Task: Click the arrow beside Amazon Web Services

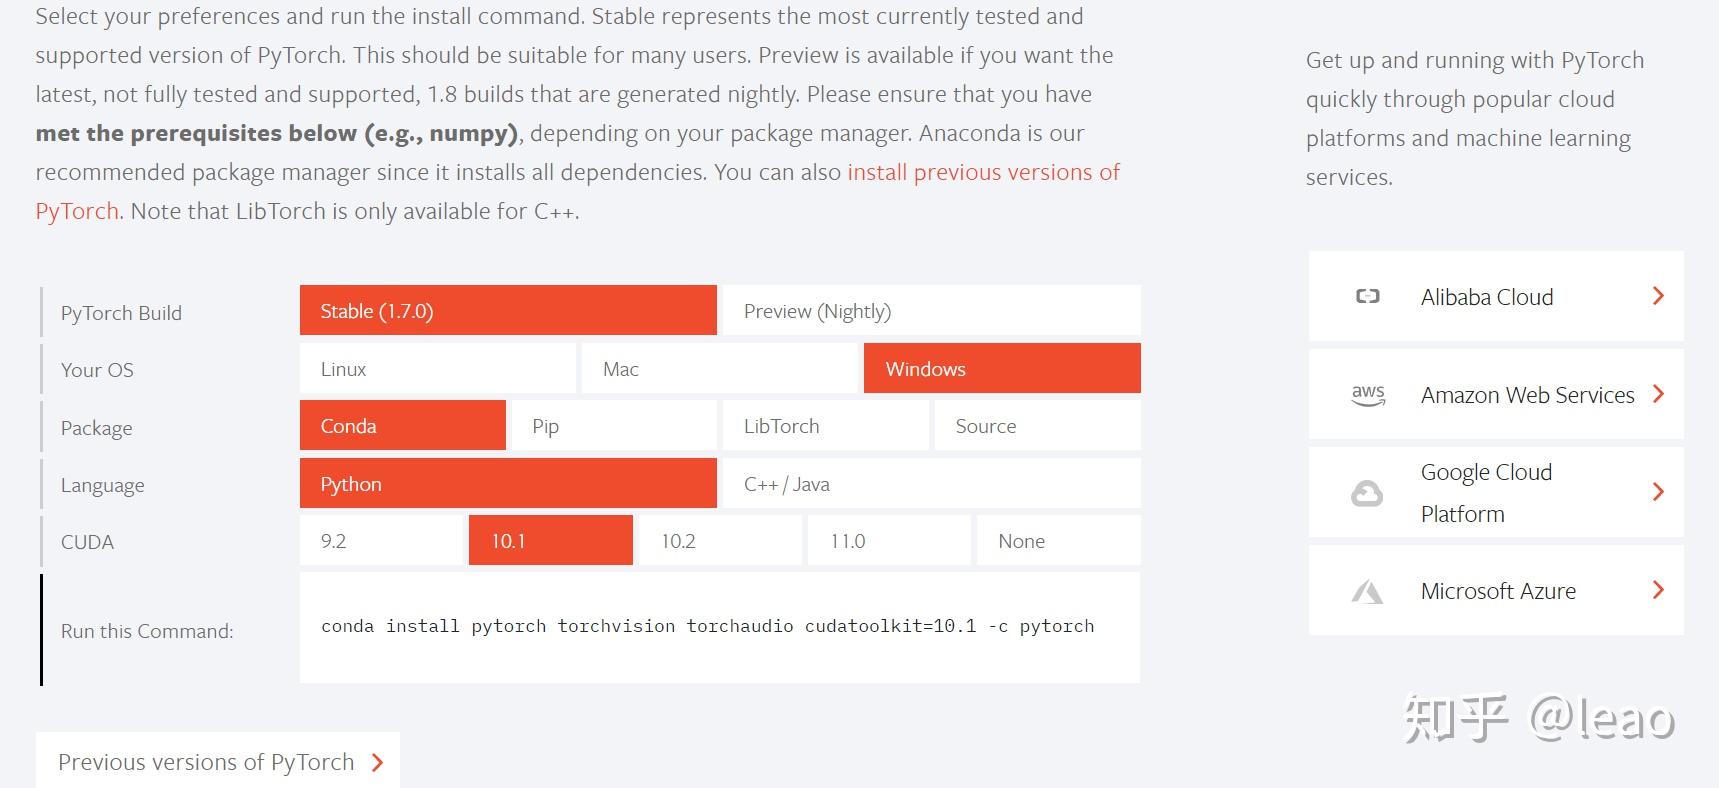Action: (1658, 394)
